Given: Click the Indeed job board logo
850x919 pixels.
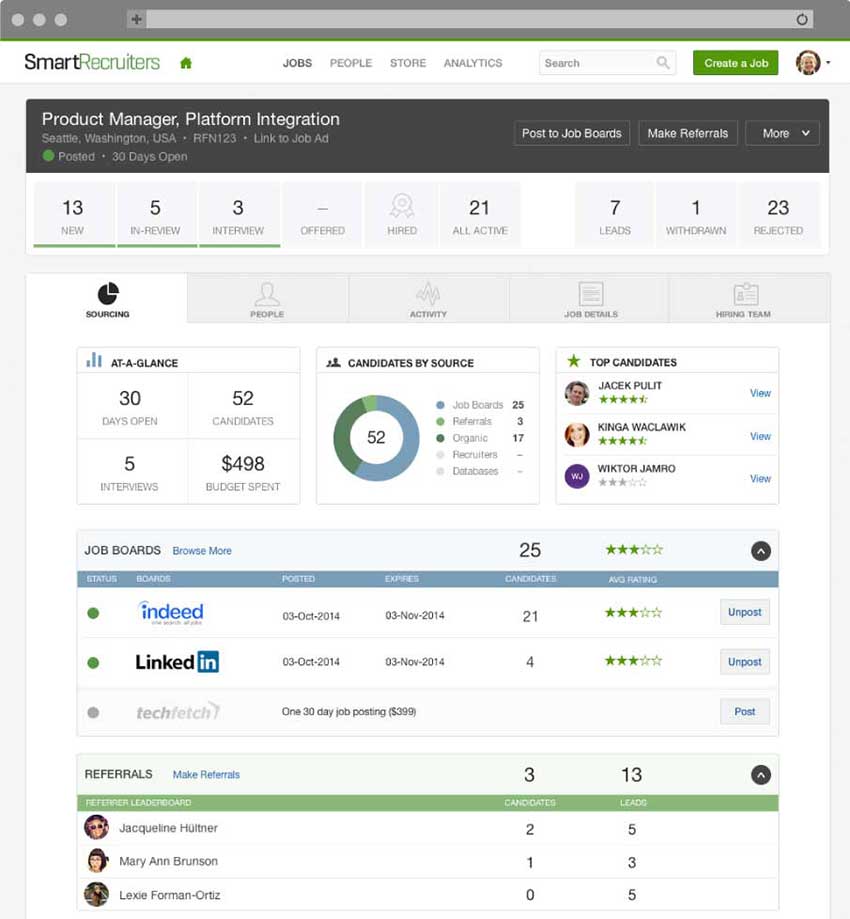Looking at the screenshot, I should point(170,610).
